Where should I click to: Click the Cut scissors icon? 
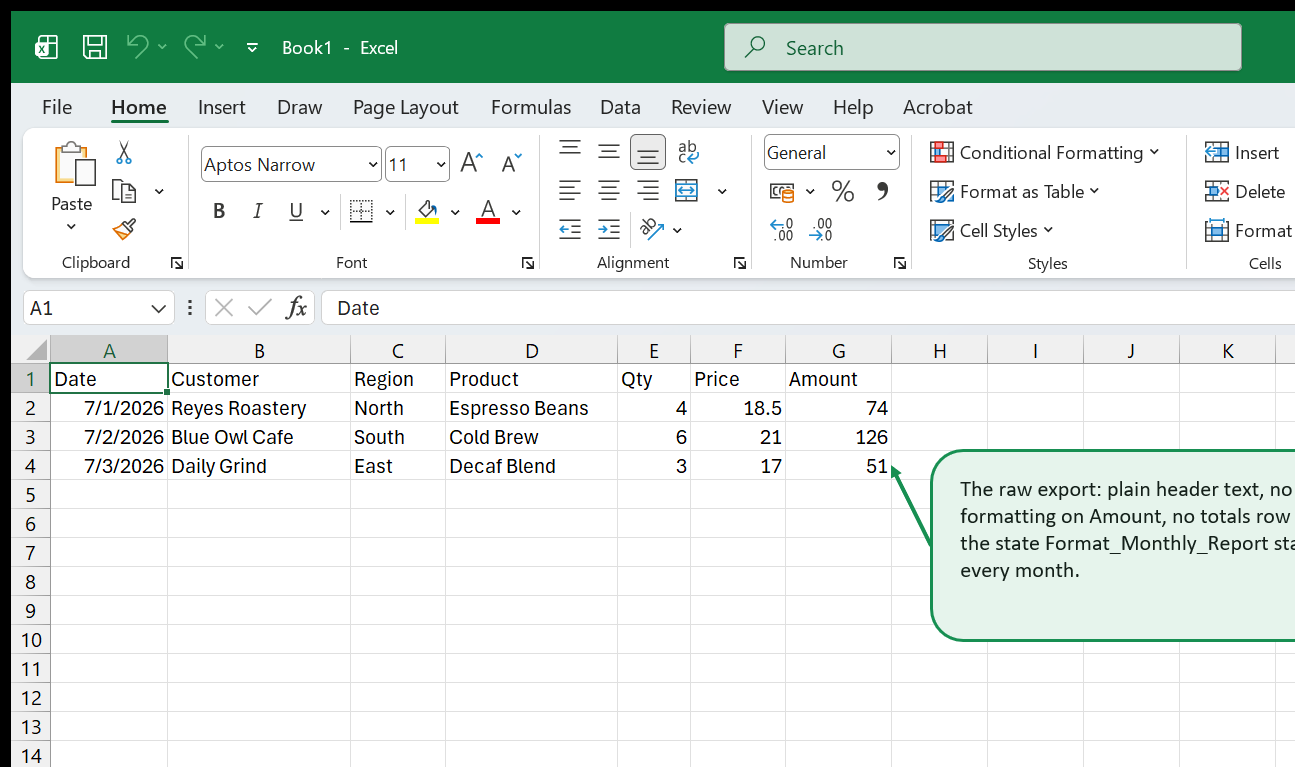[124, 153]
